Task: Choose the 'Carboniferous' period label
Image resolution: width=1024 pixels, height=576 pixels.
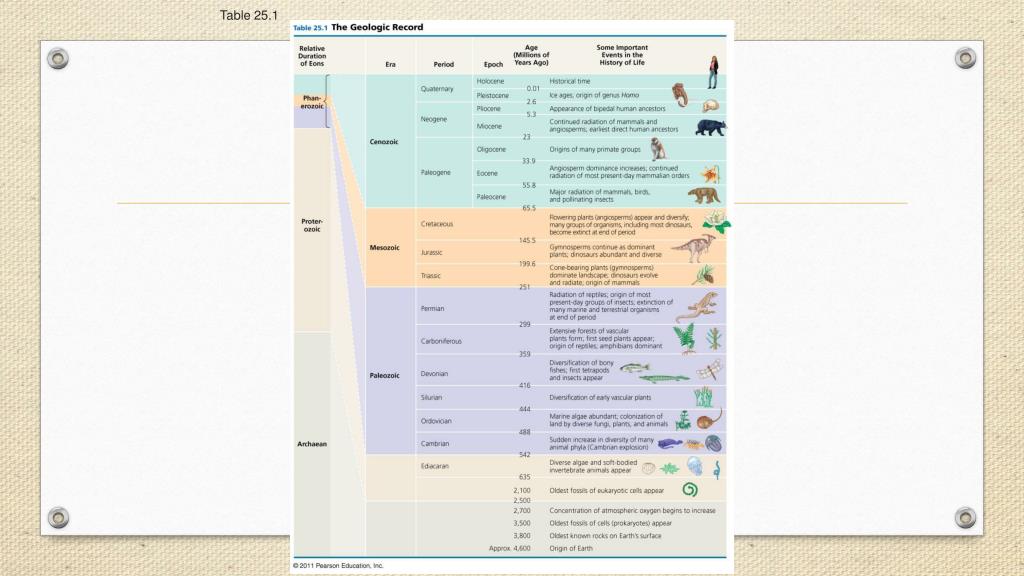Action: coord(441,341)
